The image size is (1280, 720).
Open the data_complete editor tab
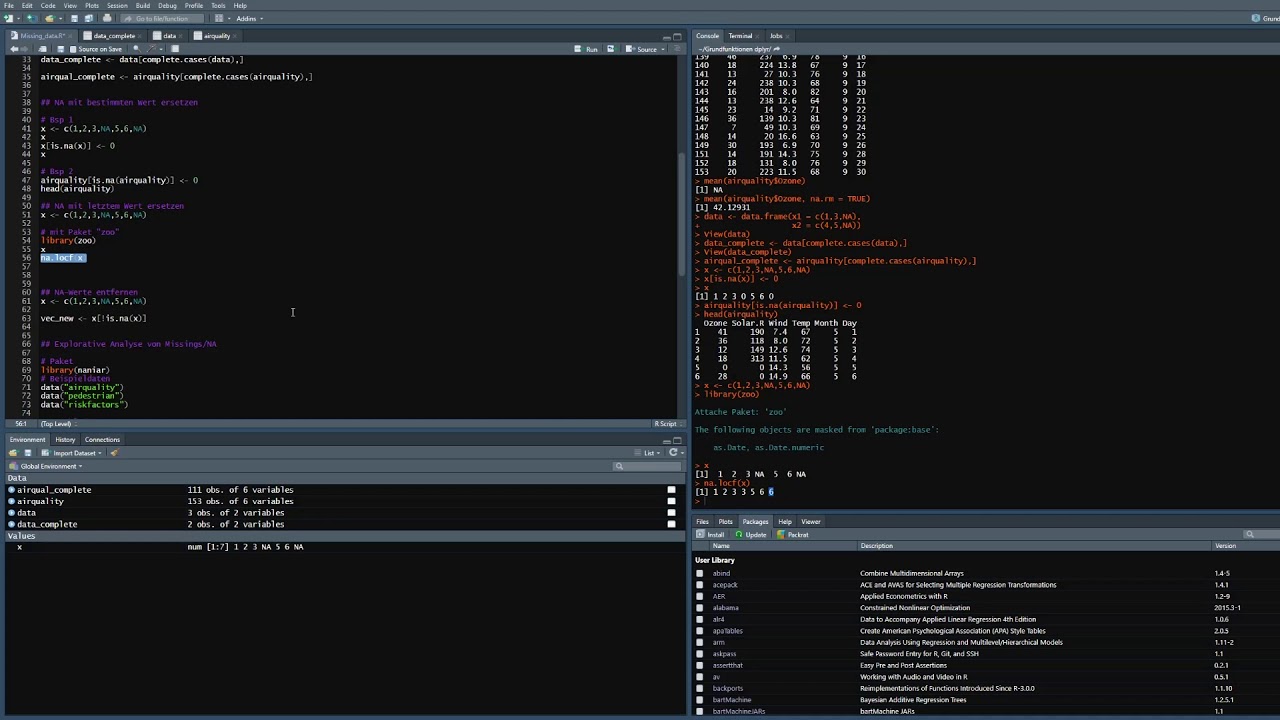[x=114, y=36]
